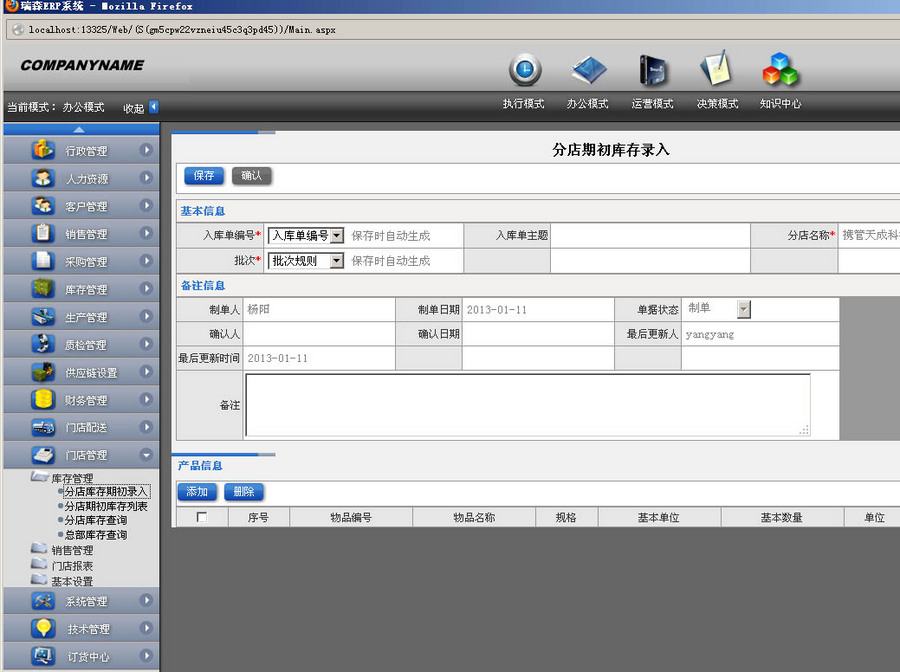Expand the 行政管理 menu arrow
Screen dimensions: 900x672
pyautogui.click(x=146, y=150)
